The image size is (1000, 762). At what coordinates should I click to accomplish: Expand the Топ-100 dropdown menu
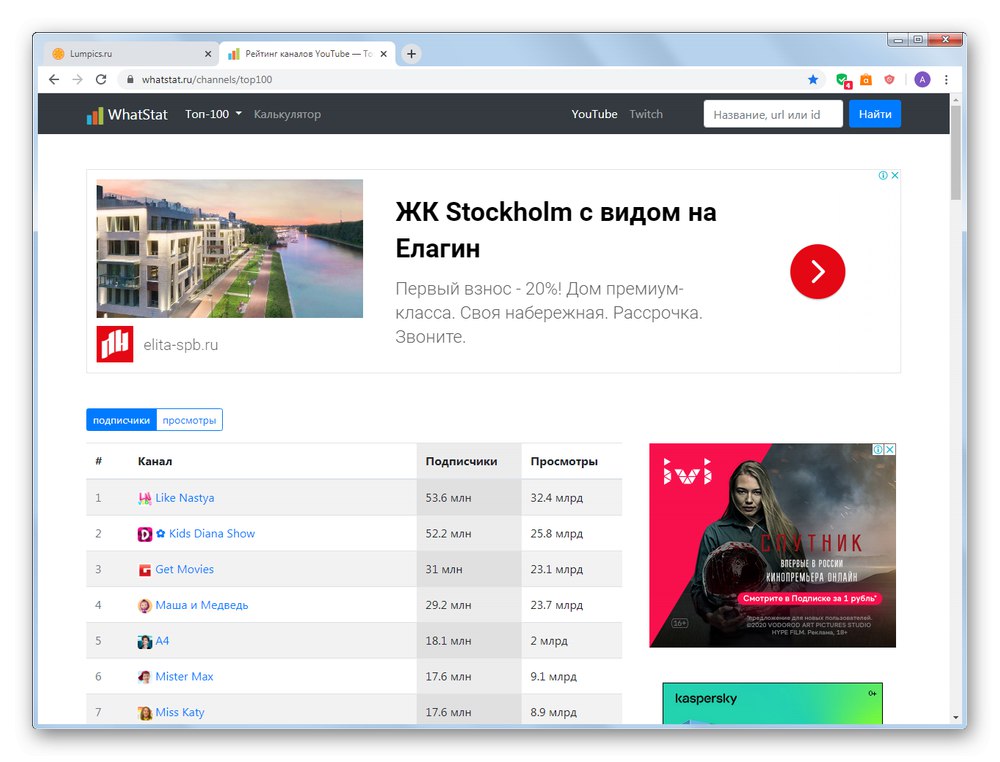213,114
